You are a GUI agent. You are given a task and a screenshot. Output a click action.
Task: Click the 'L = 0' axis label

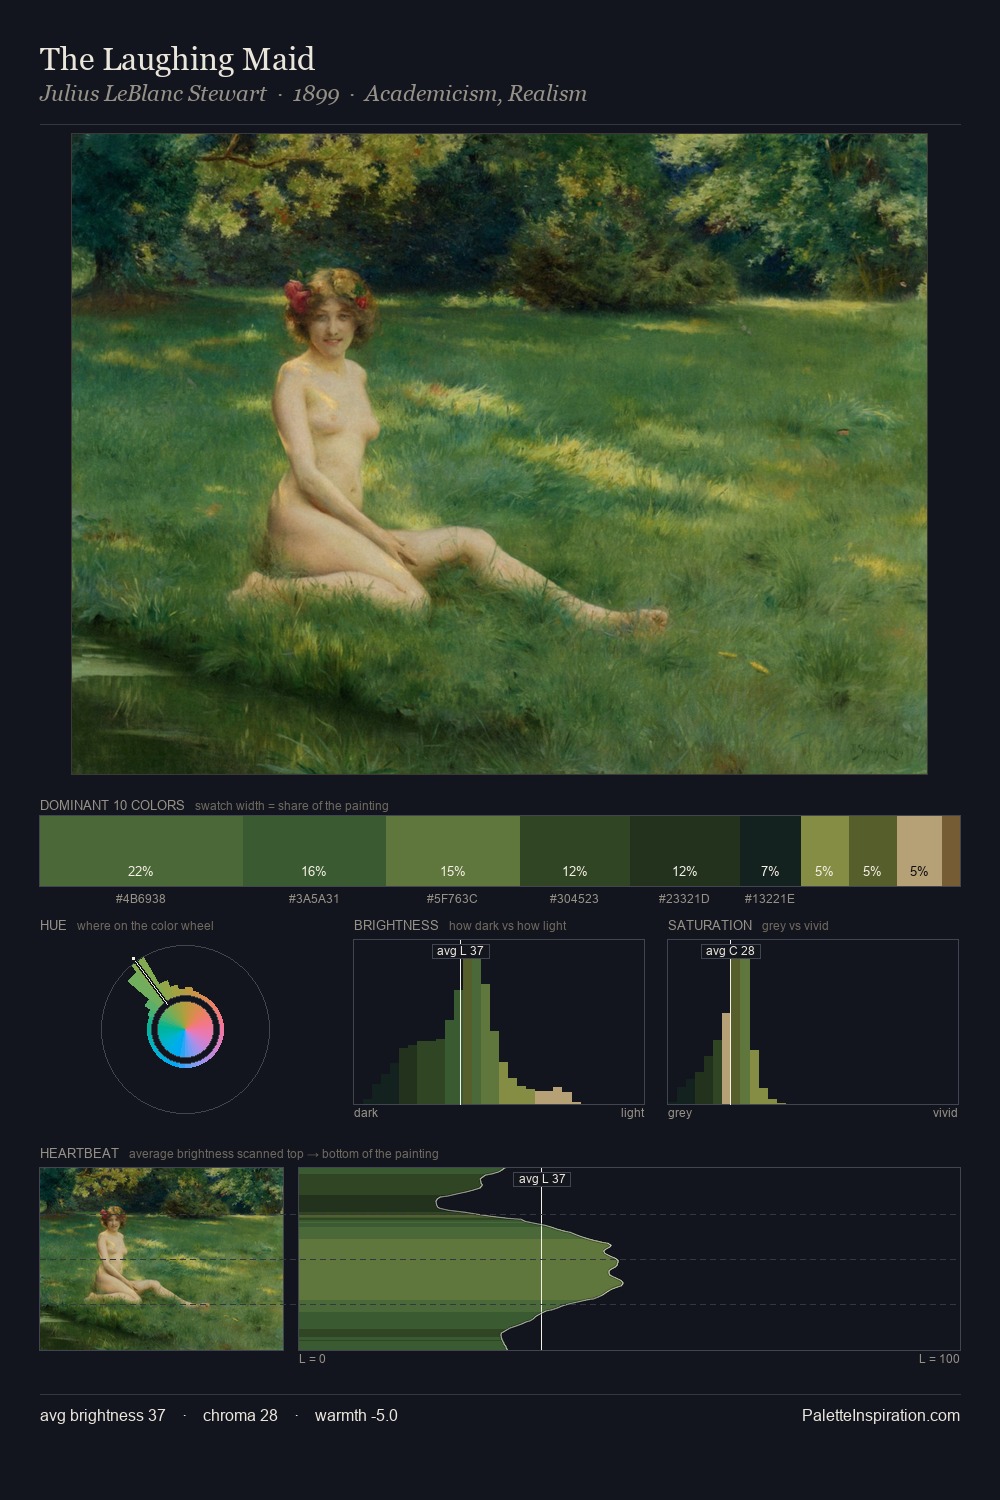(x=312, y=1359)
